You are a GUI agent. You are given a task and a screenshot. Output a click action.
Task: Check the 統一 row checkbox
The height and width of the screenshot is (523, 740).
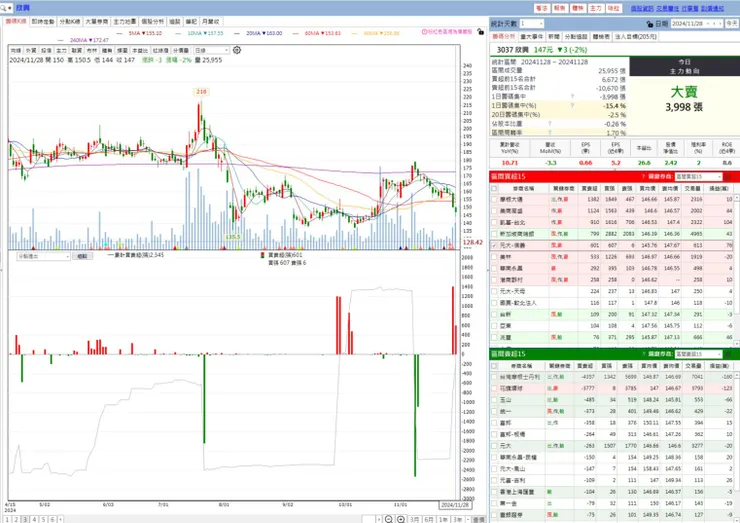(494, 412)
